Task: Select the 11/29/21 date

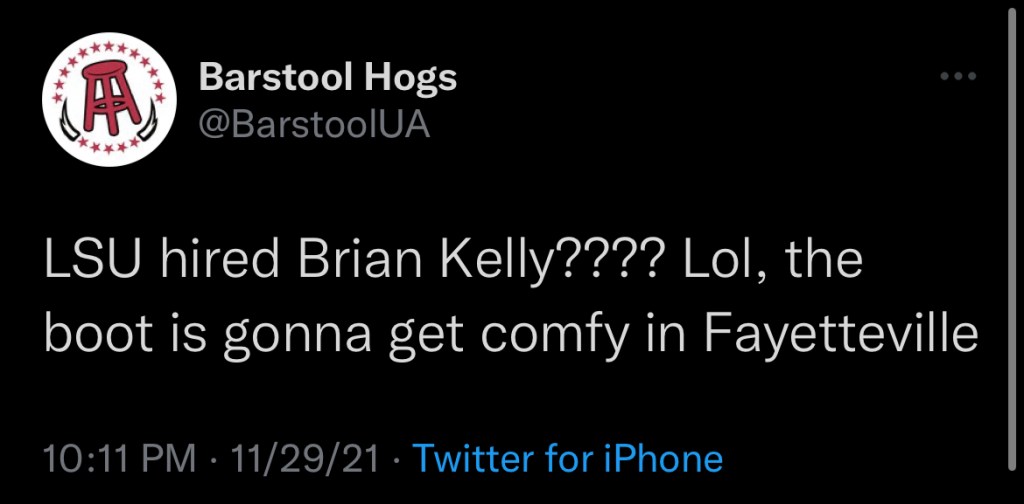Action: (x=305, y=459)
